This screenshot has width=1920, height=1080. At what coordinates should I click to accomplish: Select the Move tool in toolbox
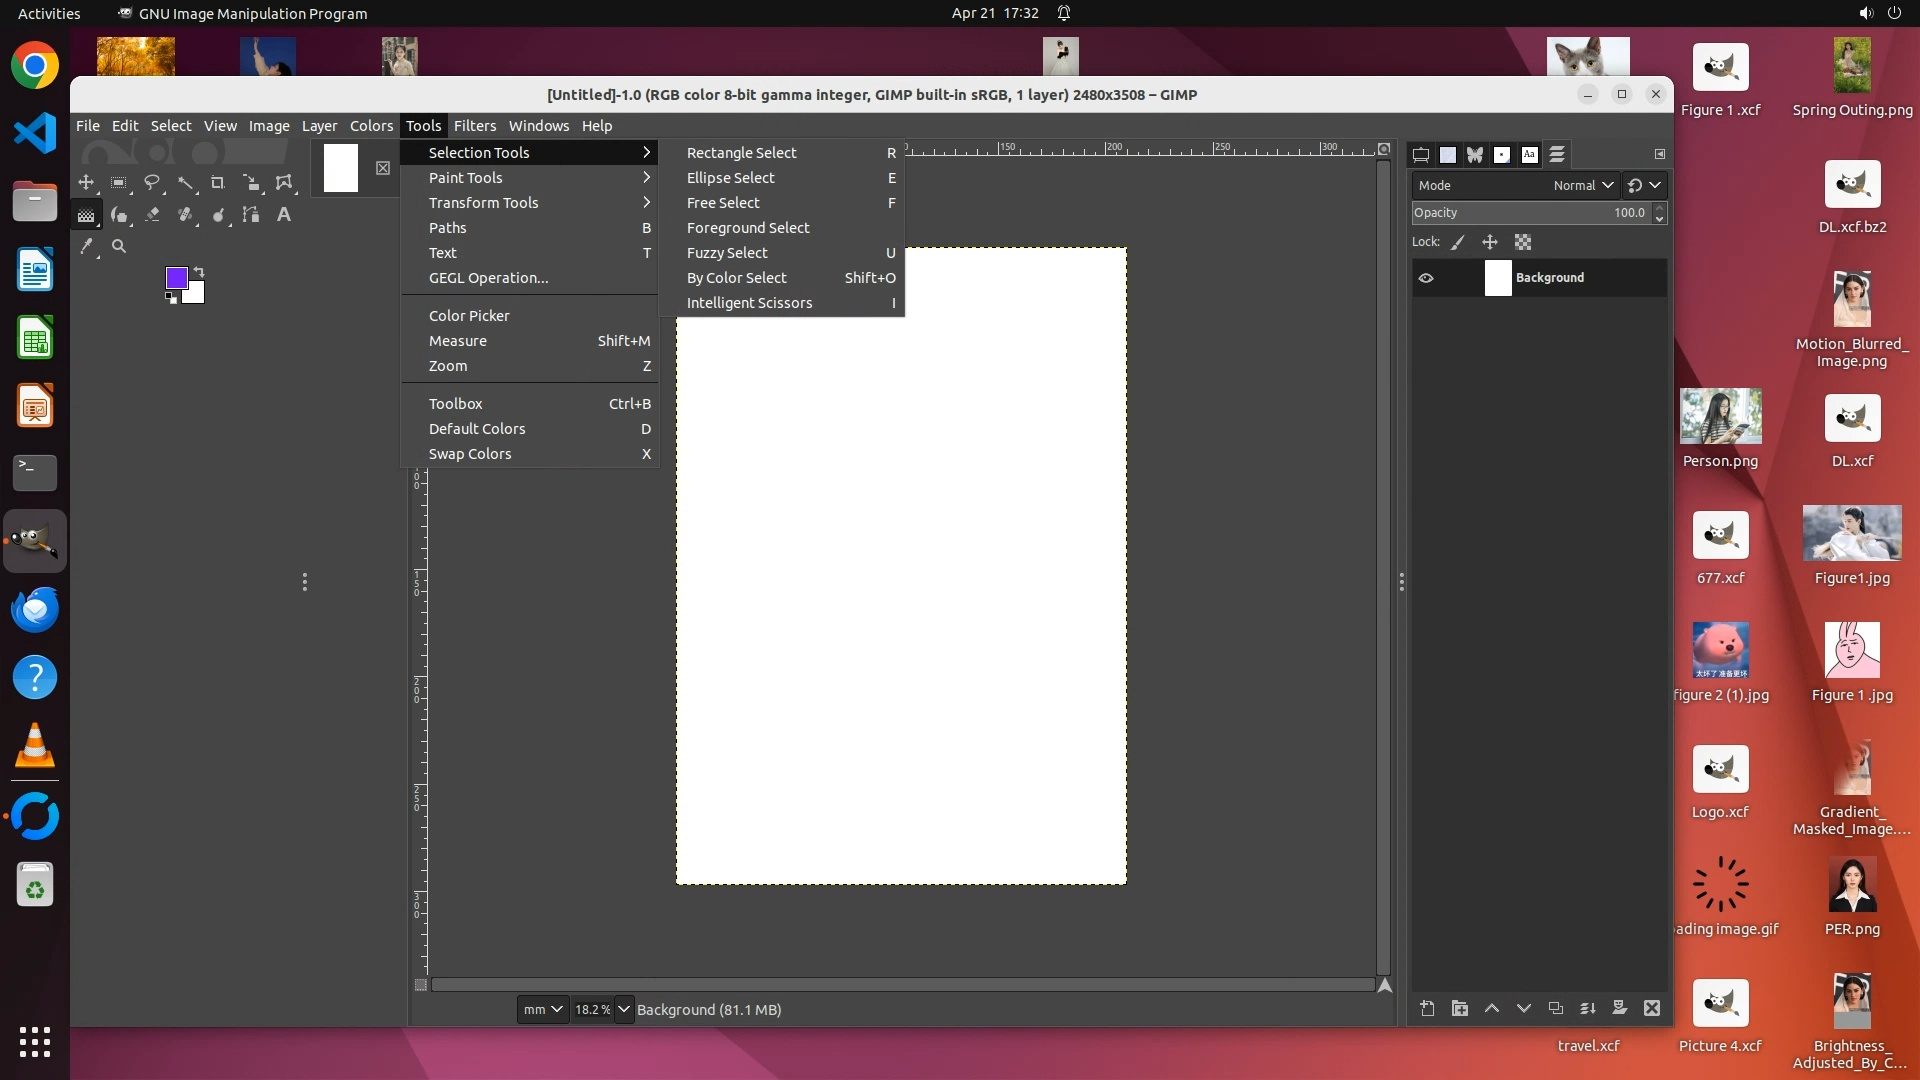pos(86,183)
